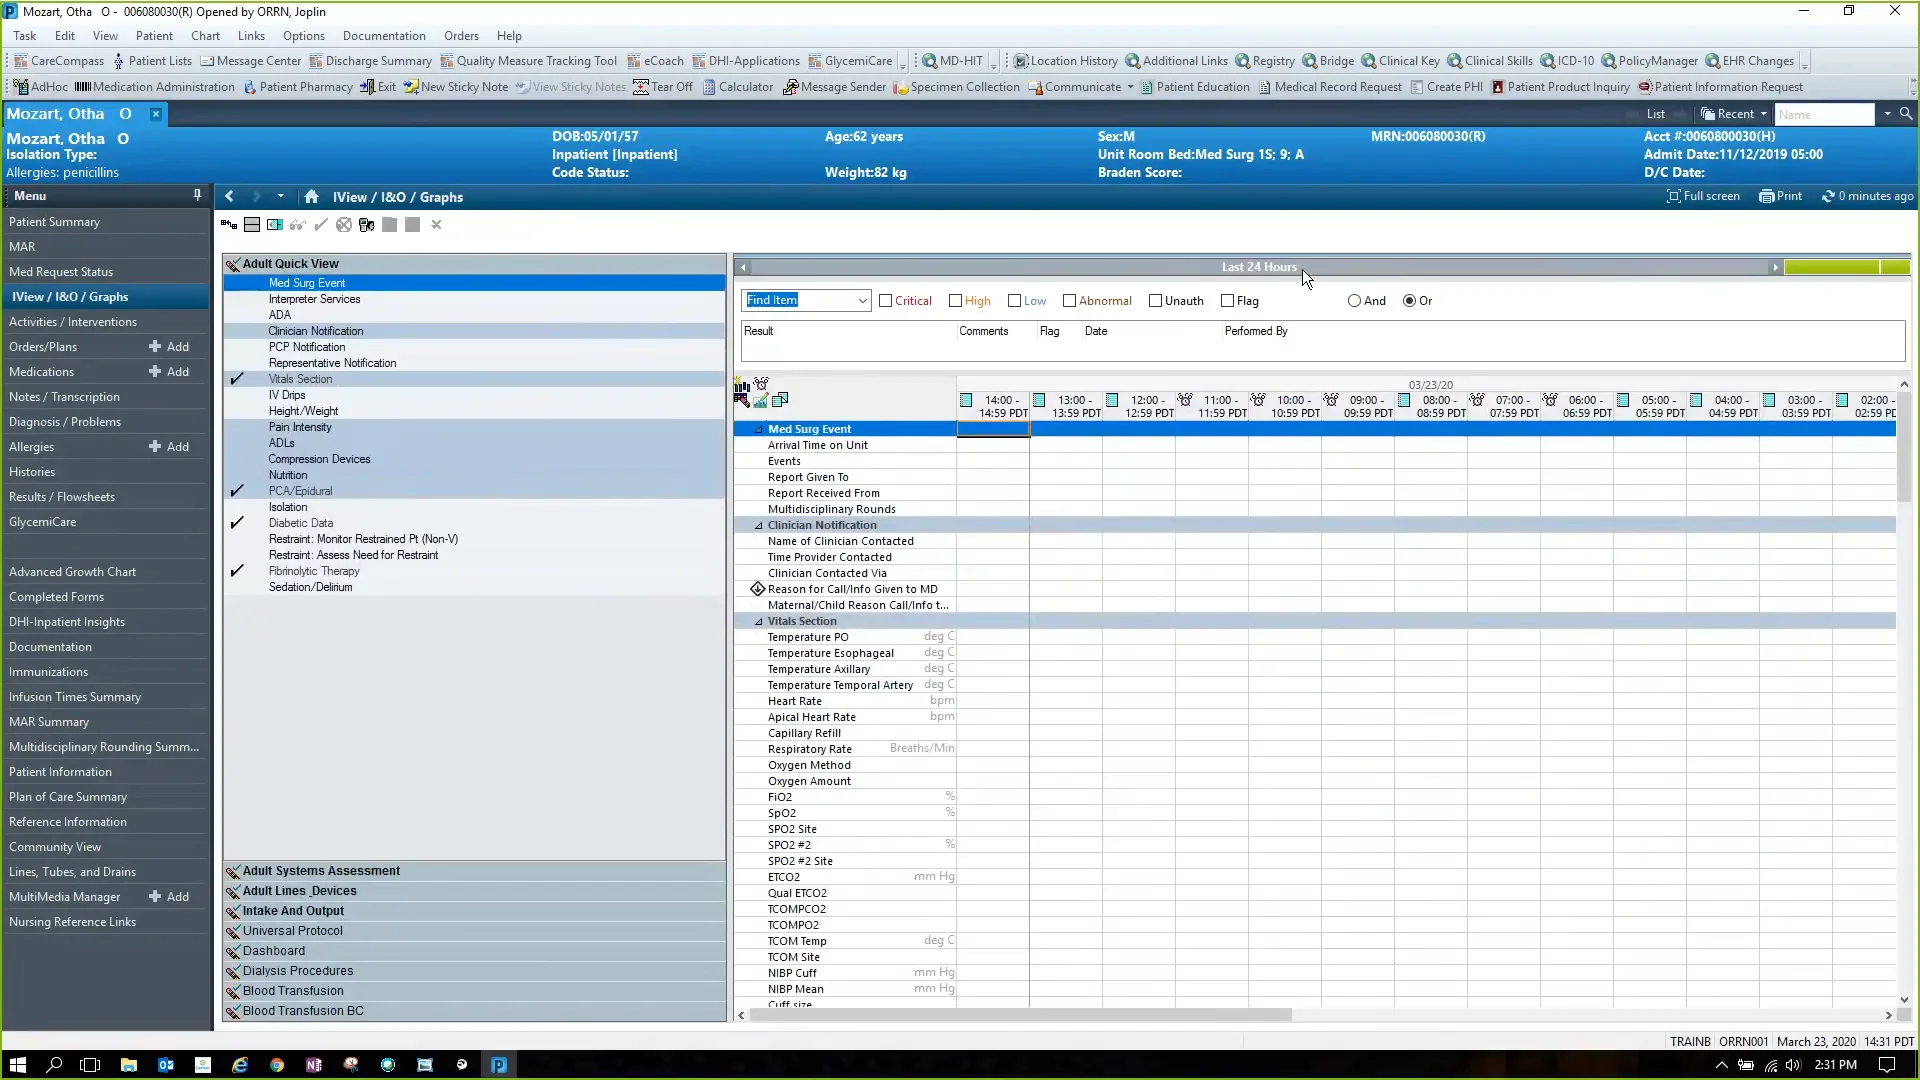This screenshot has width=1920, height=1080.
Task: Collapse the Vitals Section band
Action: click(x=759, y=621)
